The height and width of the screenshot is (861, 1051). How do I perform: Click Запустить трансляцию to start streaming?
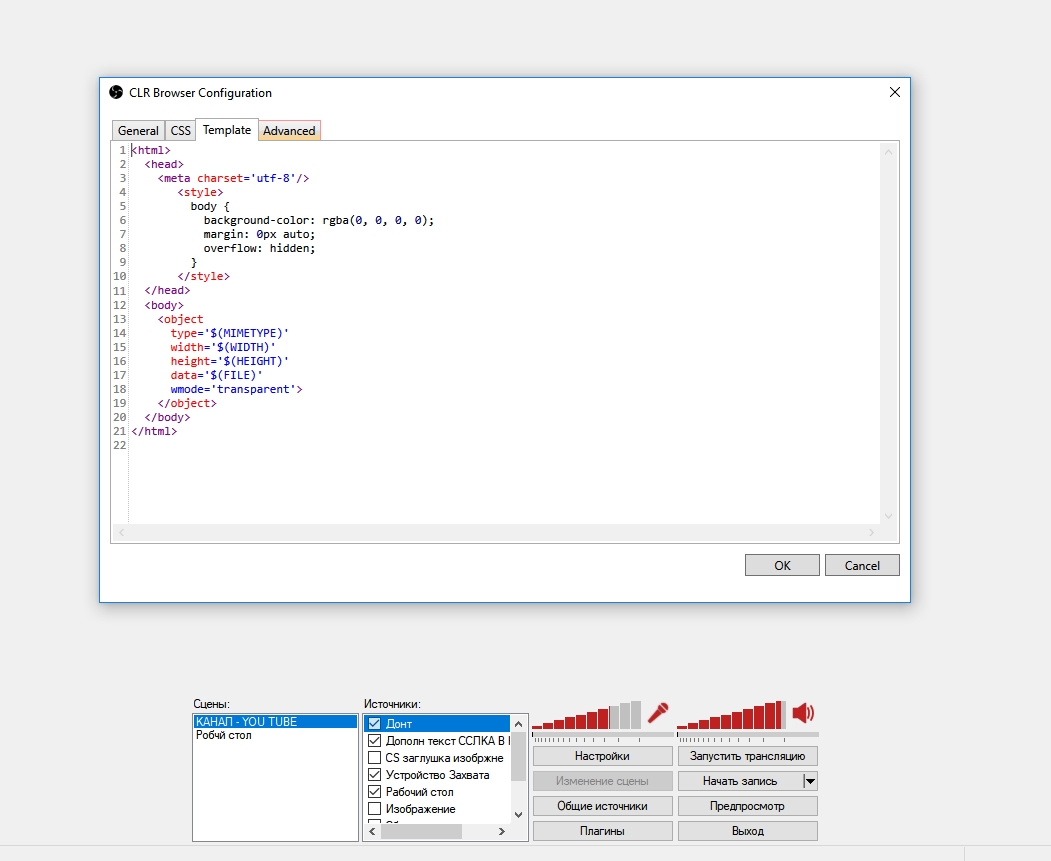[747, 756]
